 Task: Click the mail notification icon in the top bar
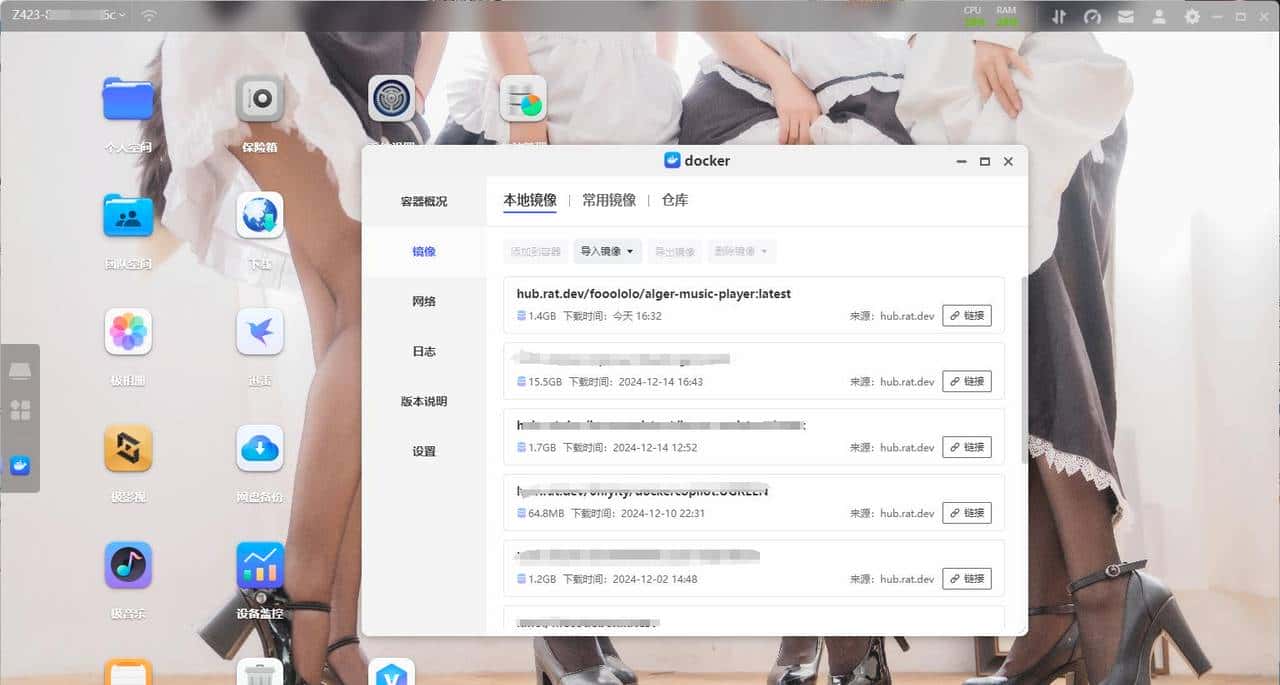coord(1125,16)
